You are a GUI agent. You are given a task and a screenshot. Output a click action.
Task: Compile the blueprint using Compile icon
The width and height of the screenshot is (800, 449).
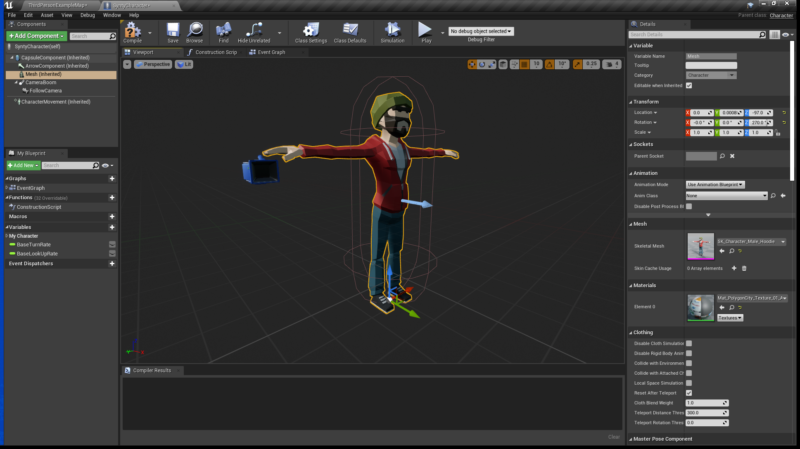click(x=133, y=32)
